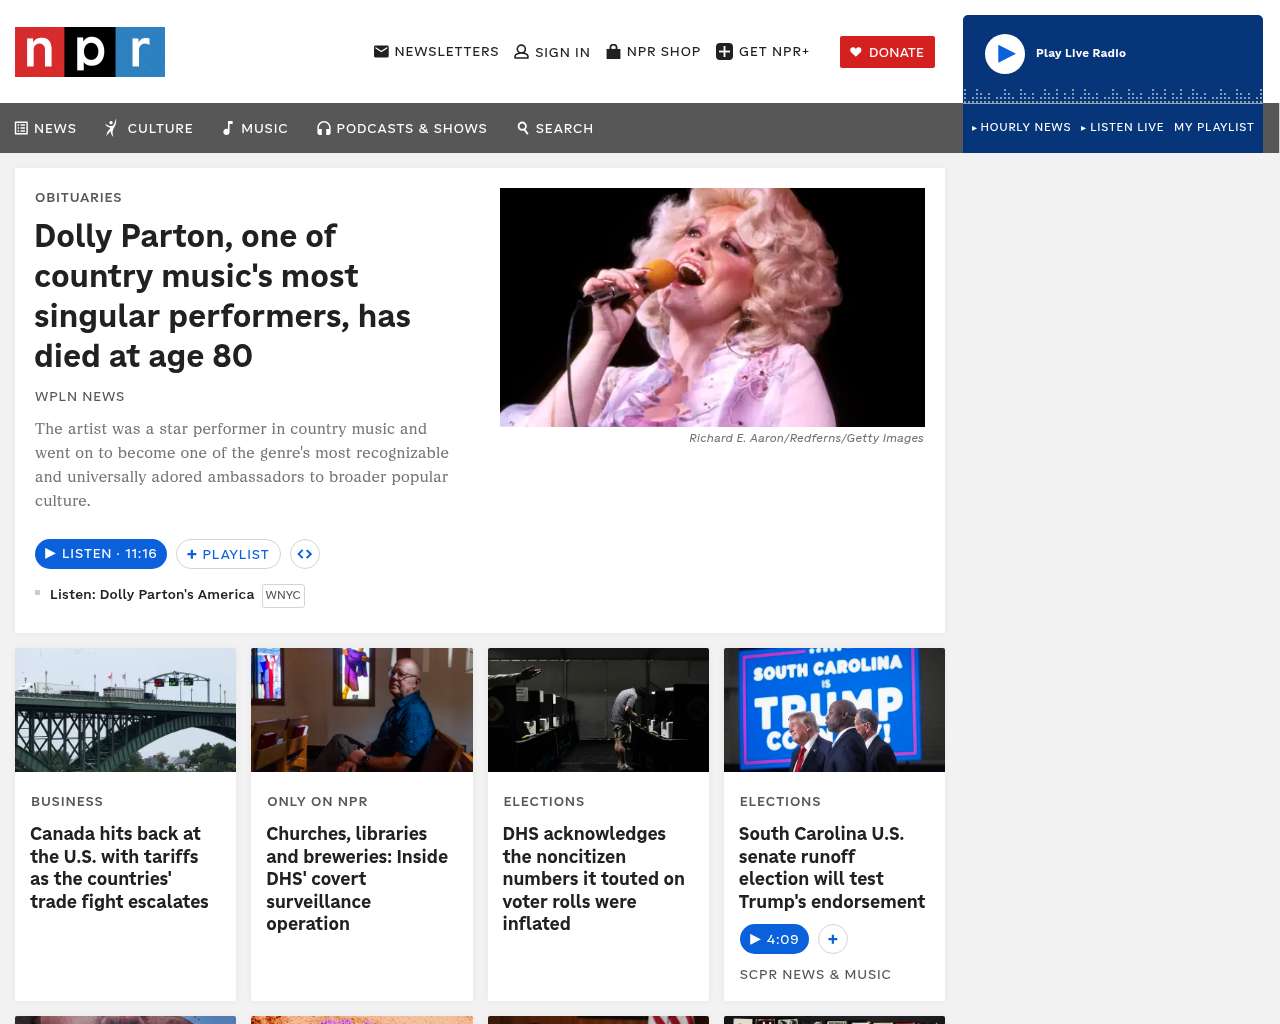Click the NPR logo
Screen dimensions: 1280x1024
(90, 52)
